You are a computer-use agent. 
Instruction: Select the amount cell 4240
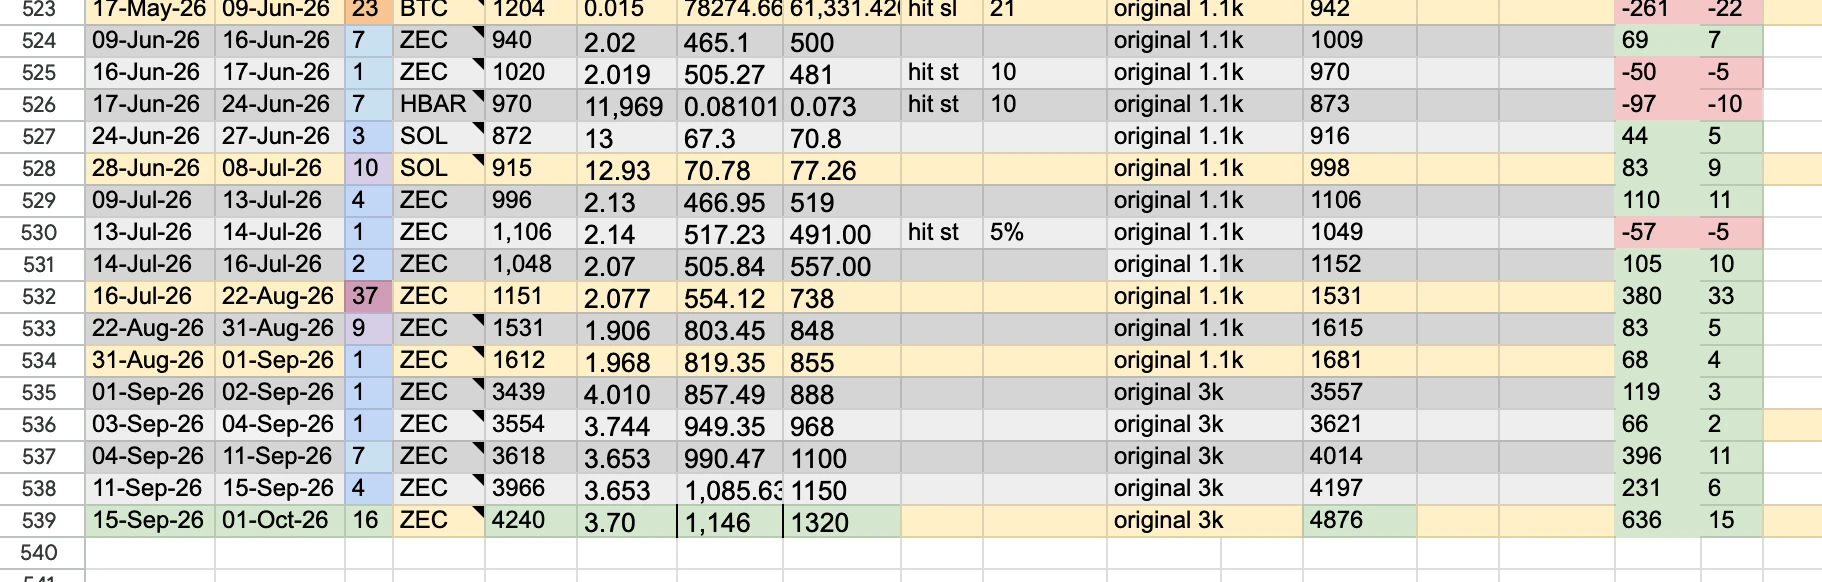pos(531,520)
